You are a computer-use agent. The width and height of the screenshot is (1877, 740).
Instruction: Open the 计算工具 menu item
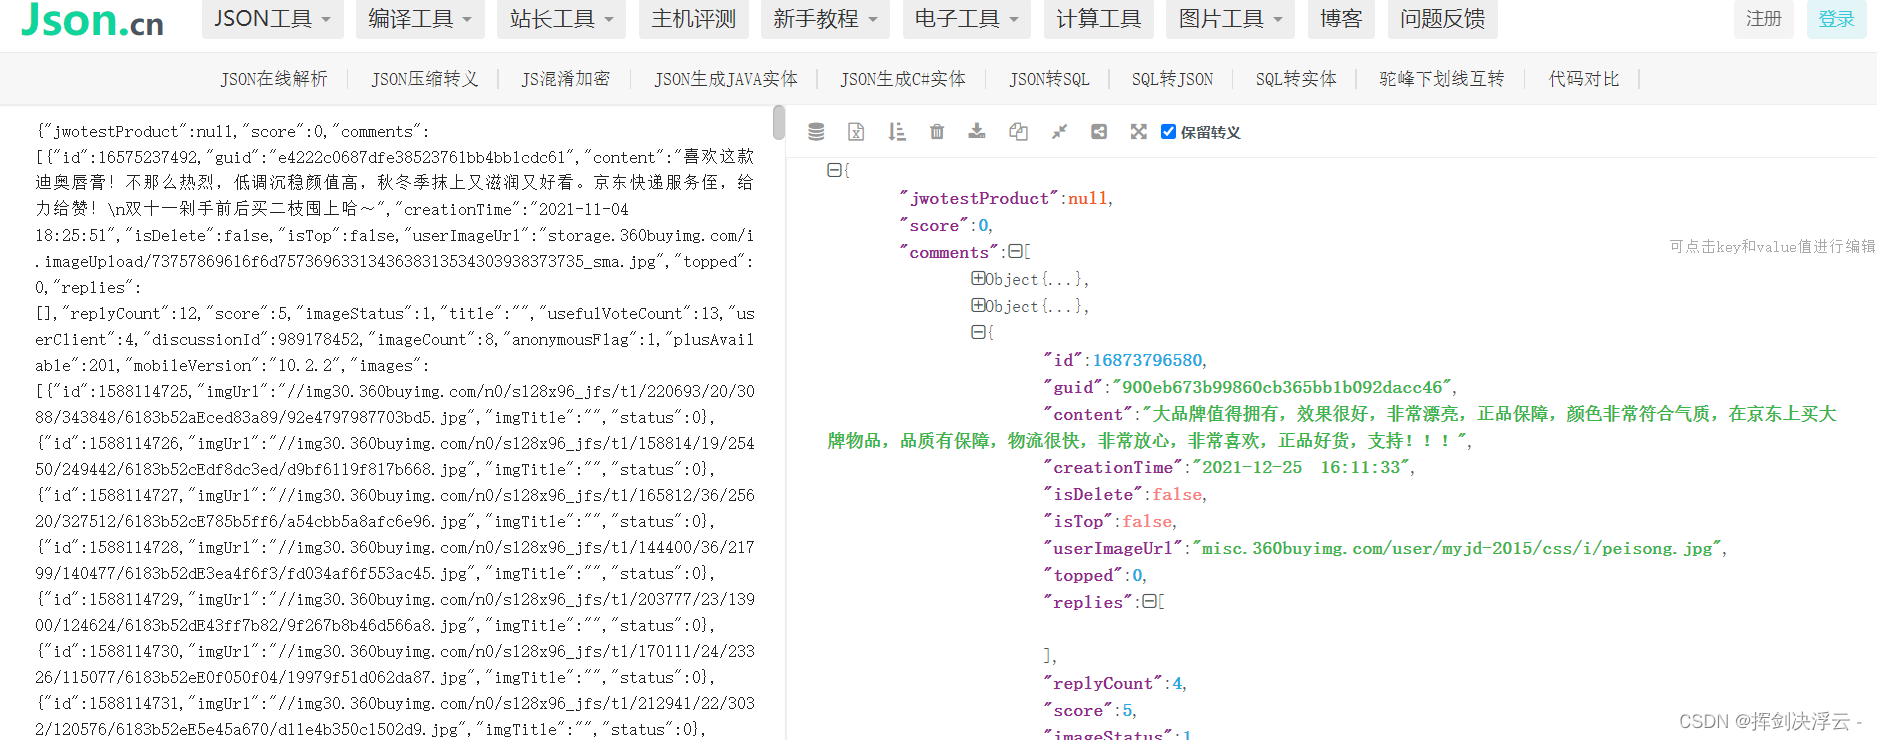pos(1099,19)
